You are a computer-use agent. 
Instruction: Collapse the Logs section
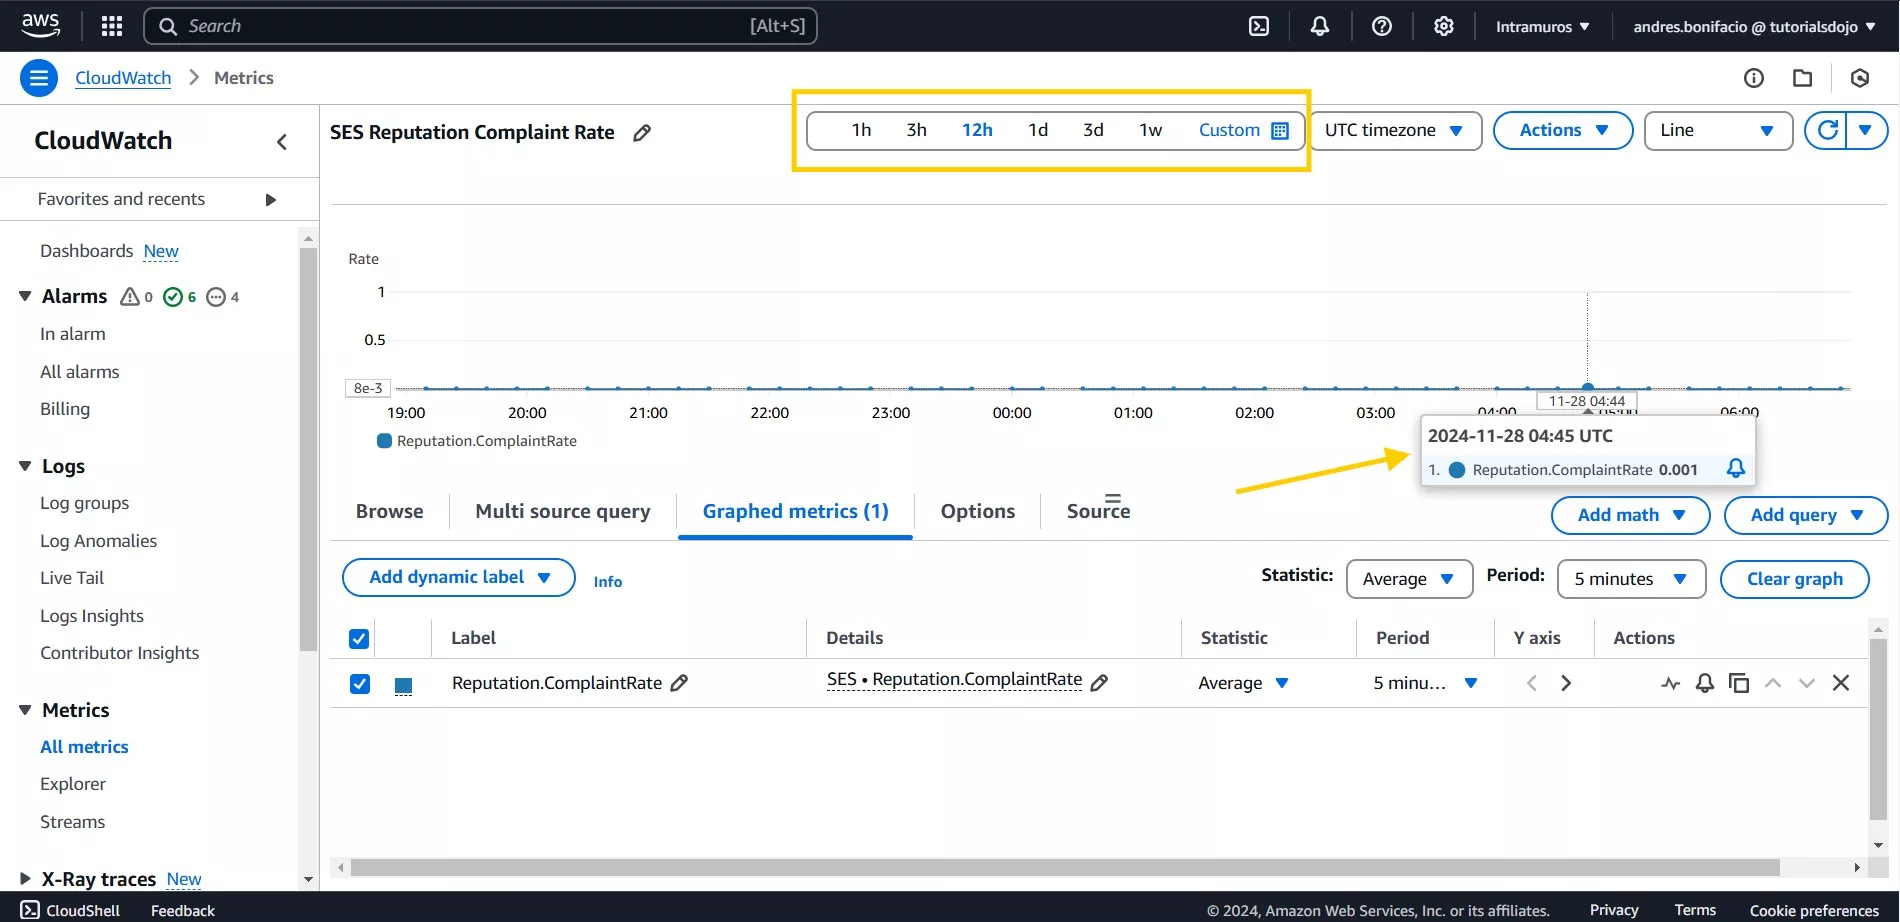tap(25, 466)
